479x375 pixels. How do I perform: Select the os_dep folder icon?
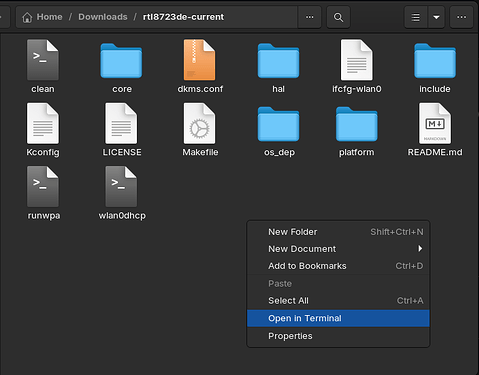pos(278,124)
